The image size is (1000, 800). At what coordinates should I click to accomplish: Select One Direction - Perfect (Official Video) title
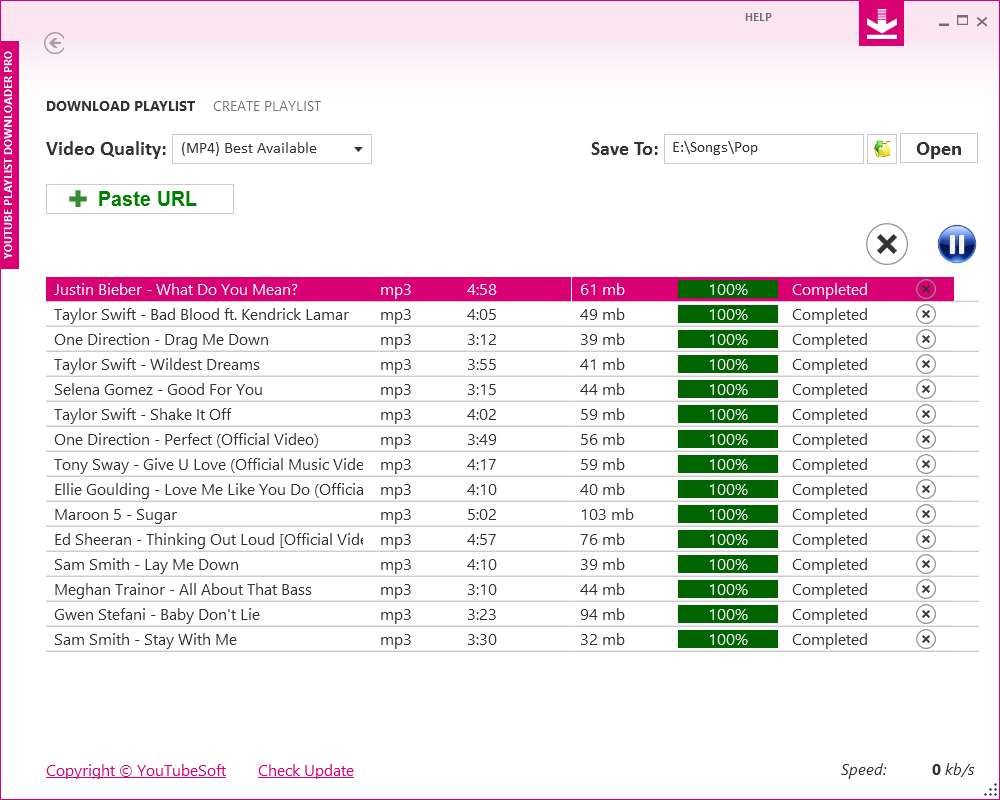(x=186, y=440)
